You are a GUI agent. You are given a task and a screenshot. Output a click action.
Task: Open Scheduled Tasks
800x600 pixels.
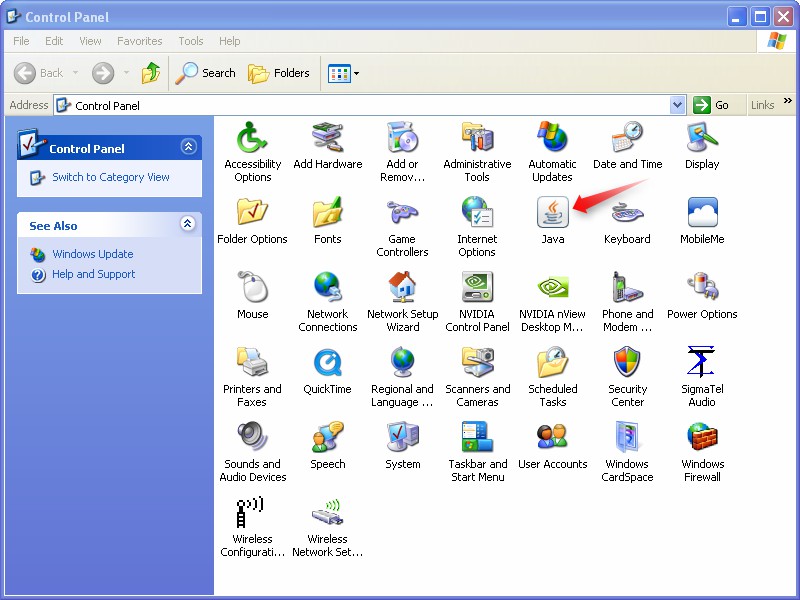point(552,363)
